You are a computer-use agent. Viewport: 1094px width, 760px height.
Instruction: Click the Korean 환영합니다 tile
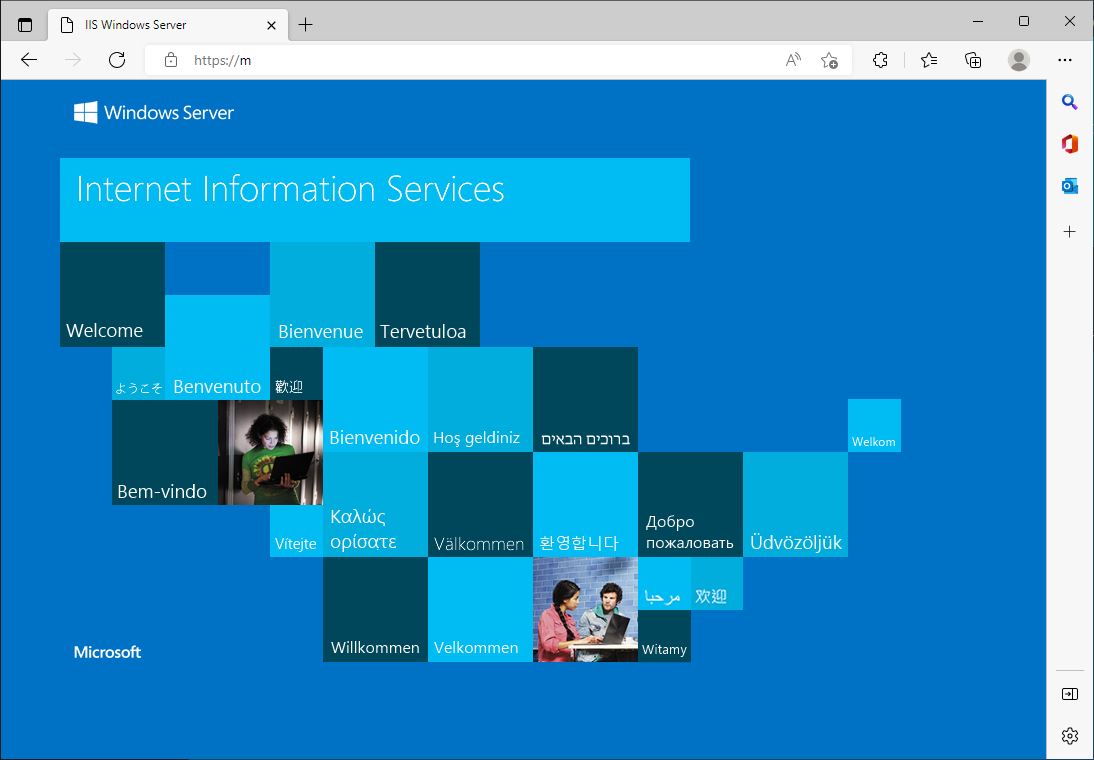pyautogui.click(x=585, y=505)
